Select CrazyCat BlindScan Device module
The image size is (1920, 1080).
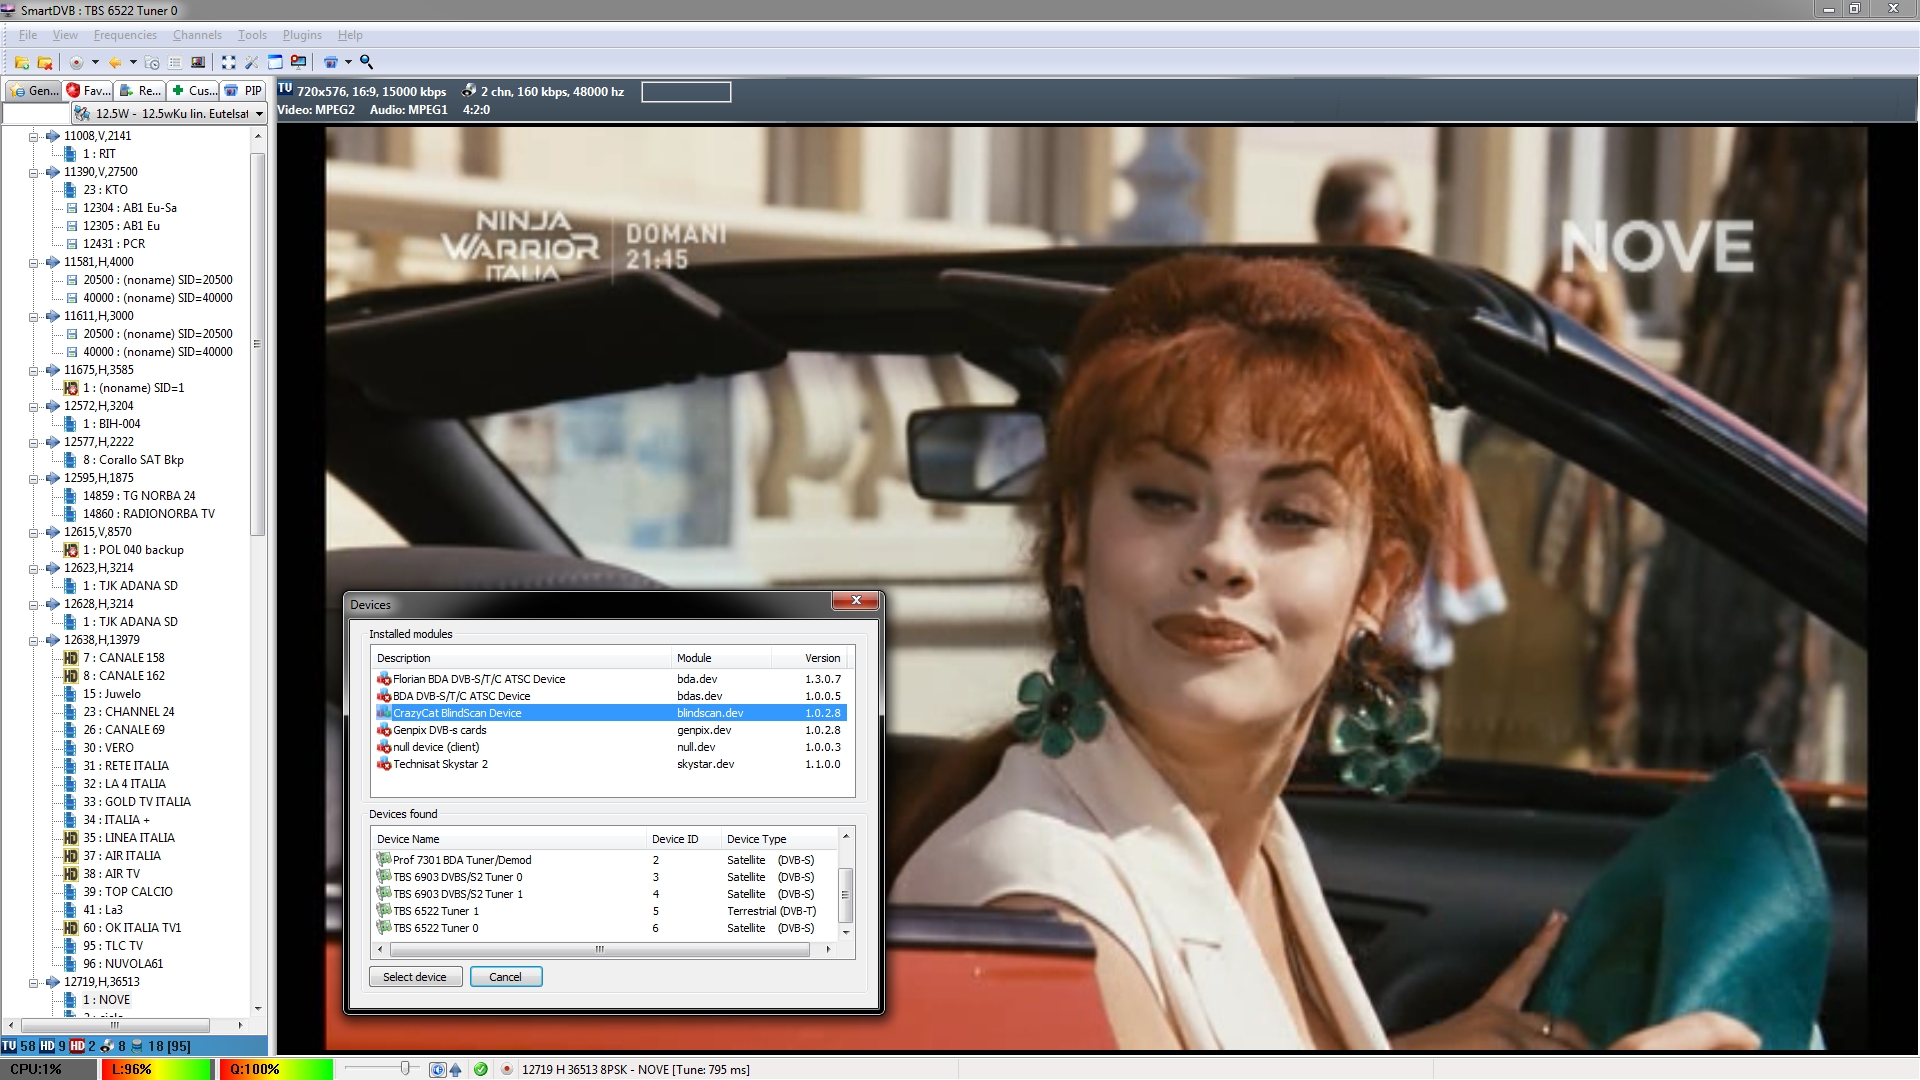click(611, 713)
